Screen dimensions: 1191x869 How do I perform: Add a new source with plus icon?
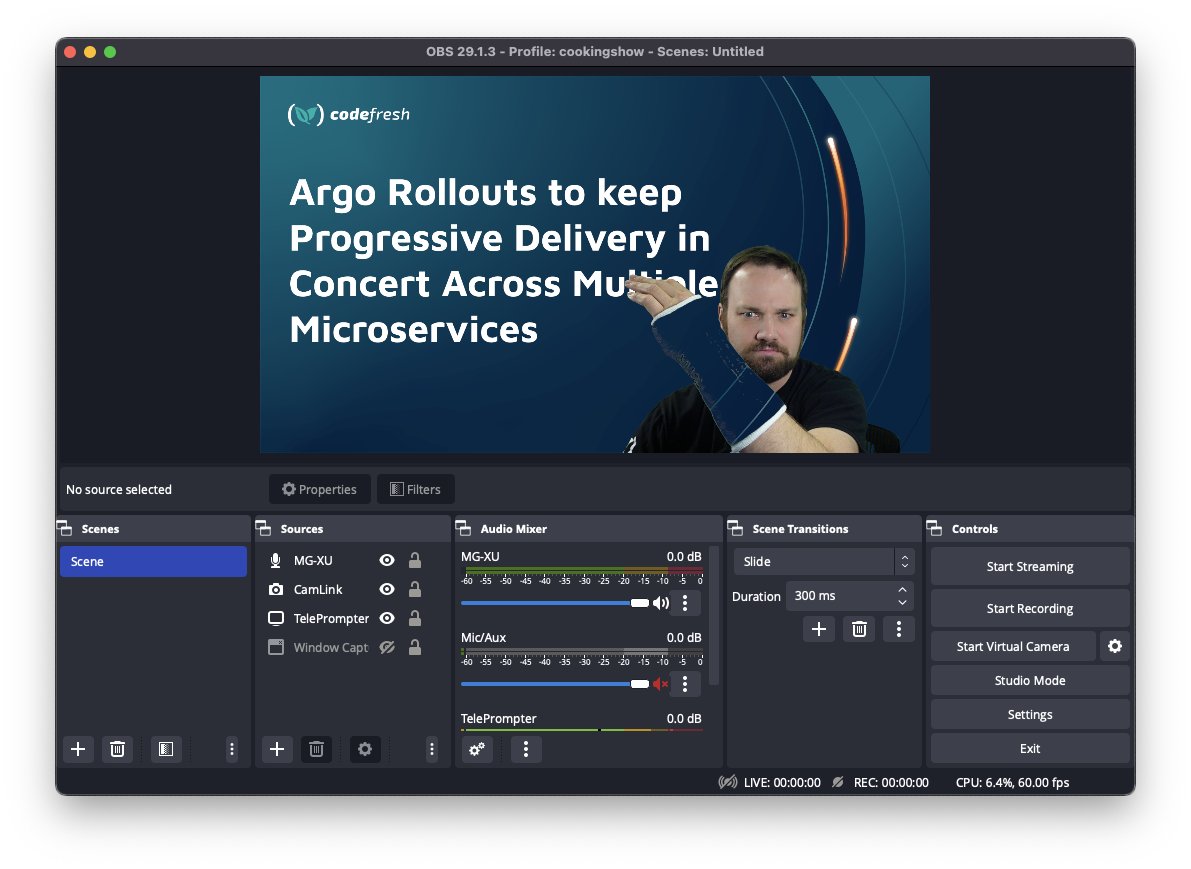[277, 749]
